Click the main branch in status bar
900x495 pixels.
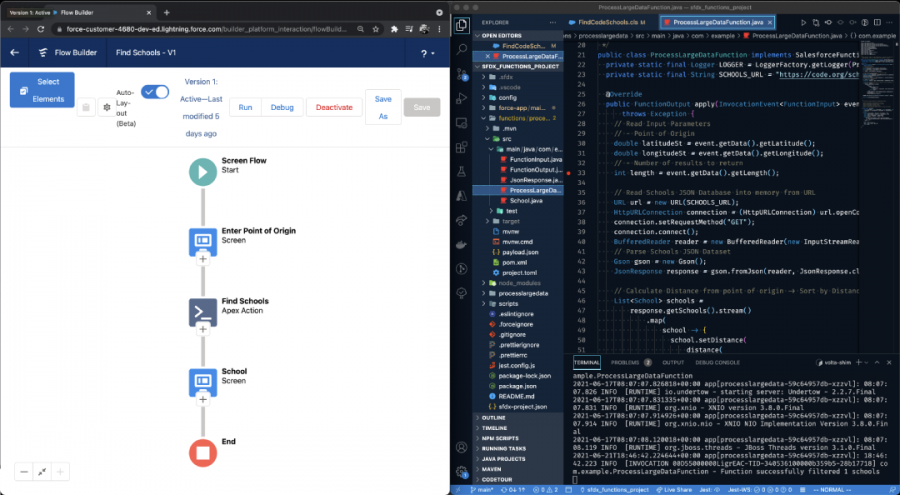click(482, 490)
